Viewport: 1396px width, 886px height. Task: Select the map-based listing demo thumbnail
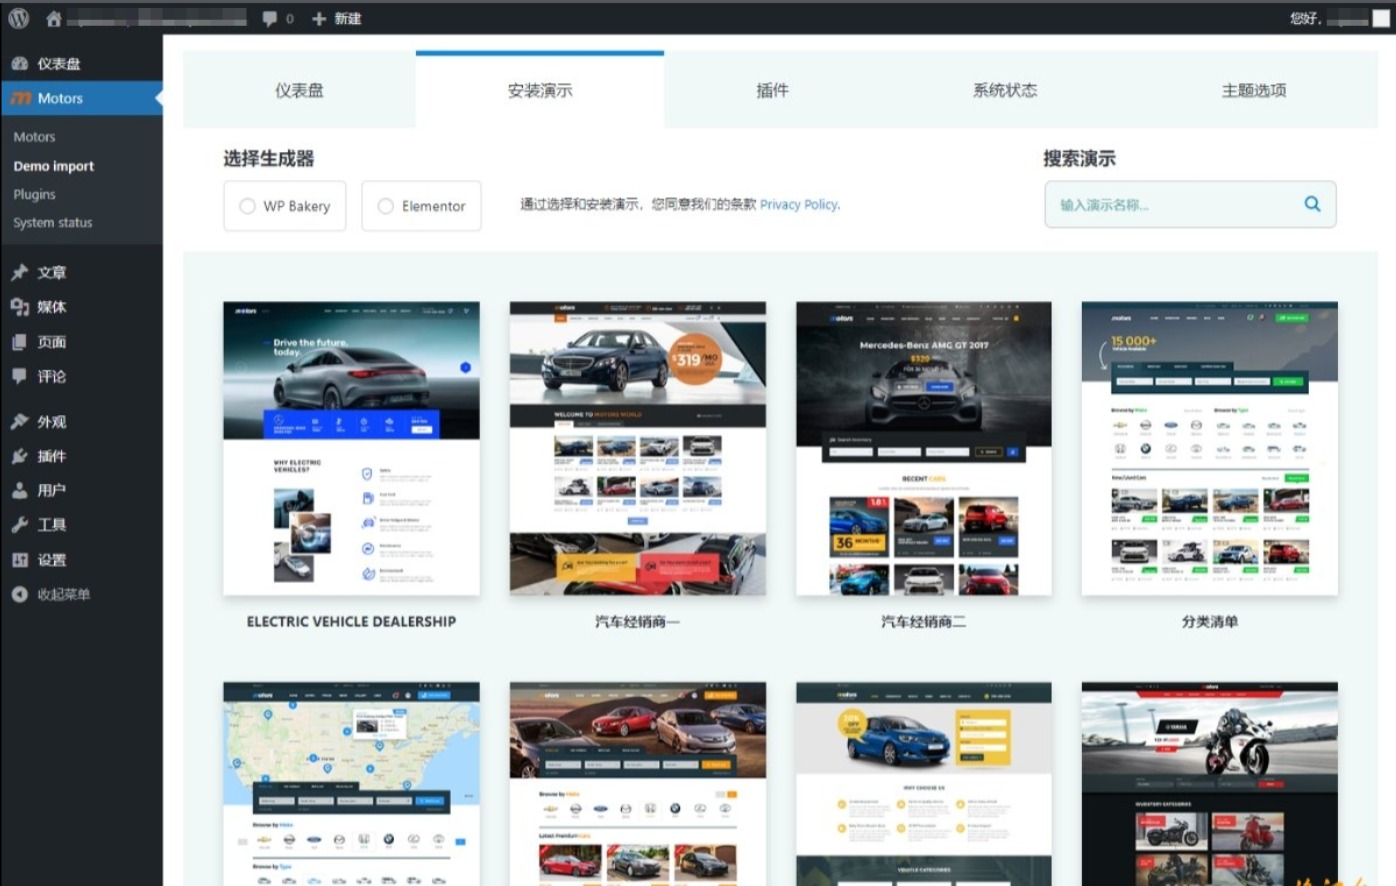[351, 784]
